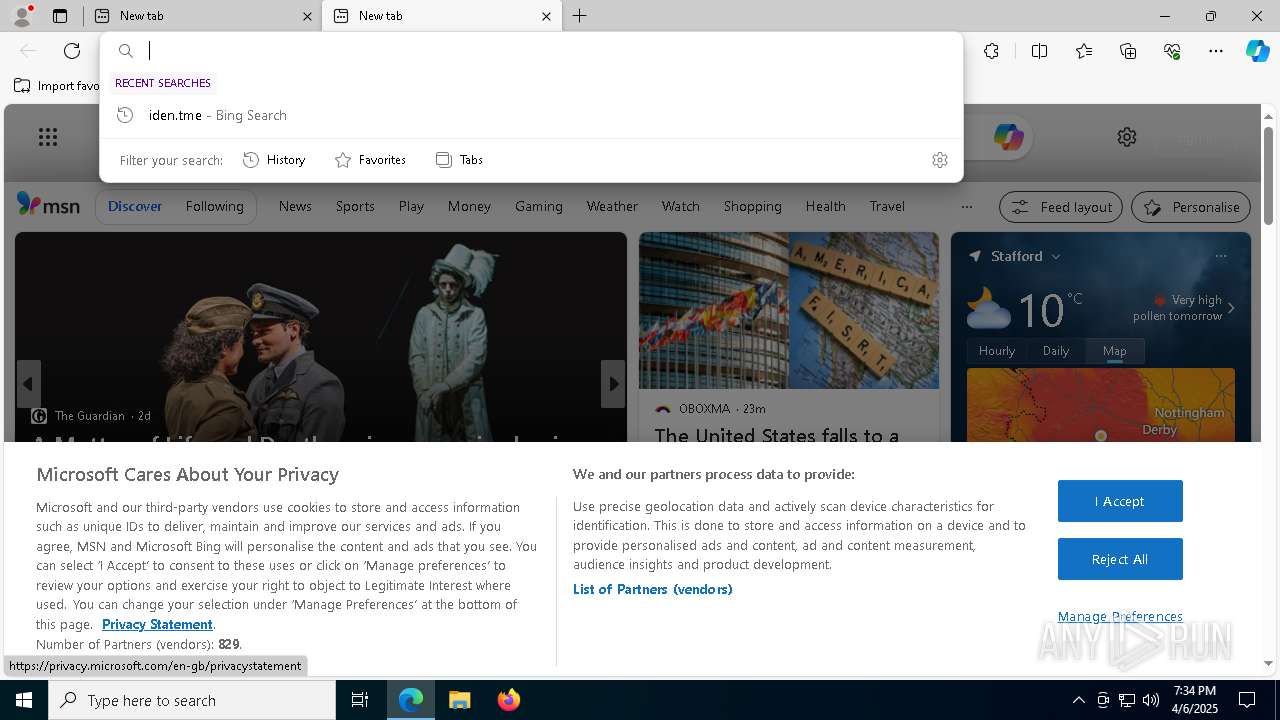This screenshot has height=720, width=1280.
Task: Open the weather map thumbnail
Action: (x=1101, y=405)
